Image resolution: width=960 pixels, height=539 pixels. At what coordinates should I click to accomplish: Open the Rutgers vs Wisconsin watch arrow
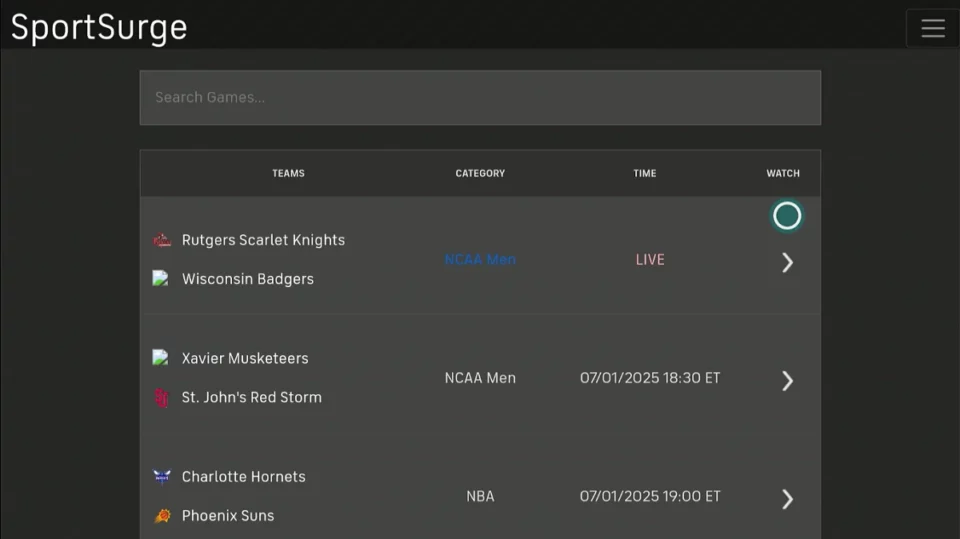787,263
